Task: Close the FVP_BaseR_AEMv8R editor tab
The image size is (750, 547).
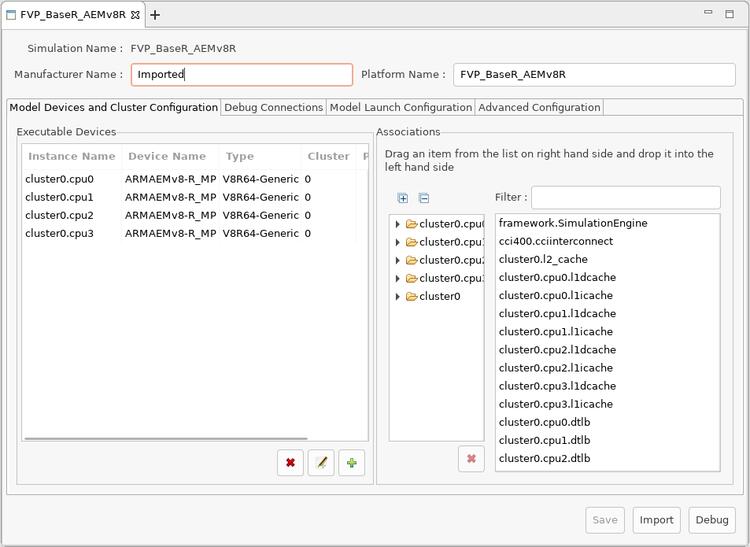Action: [136, 15]
